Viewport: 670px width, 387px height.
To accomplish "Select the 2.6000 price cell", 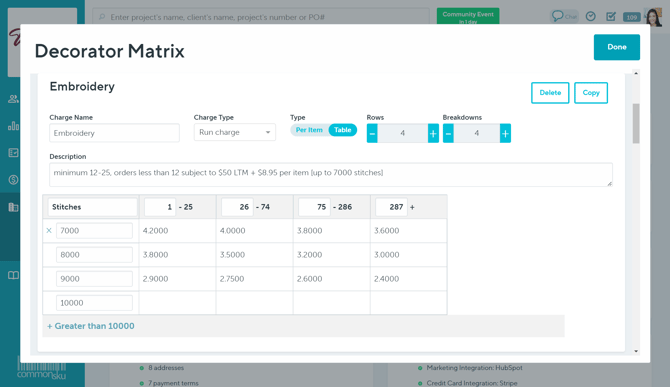I will pyautogui.click(x=332, y=279).
